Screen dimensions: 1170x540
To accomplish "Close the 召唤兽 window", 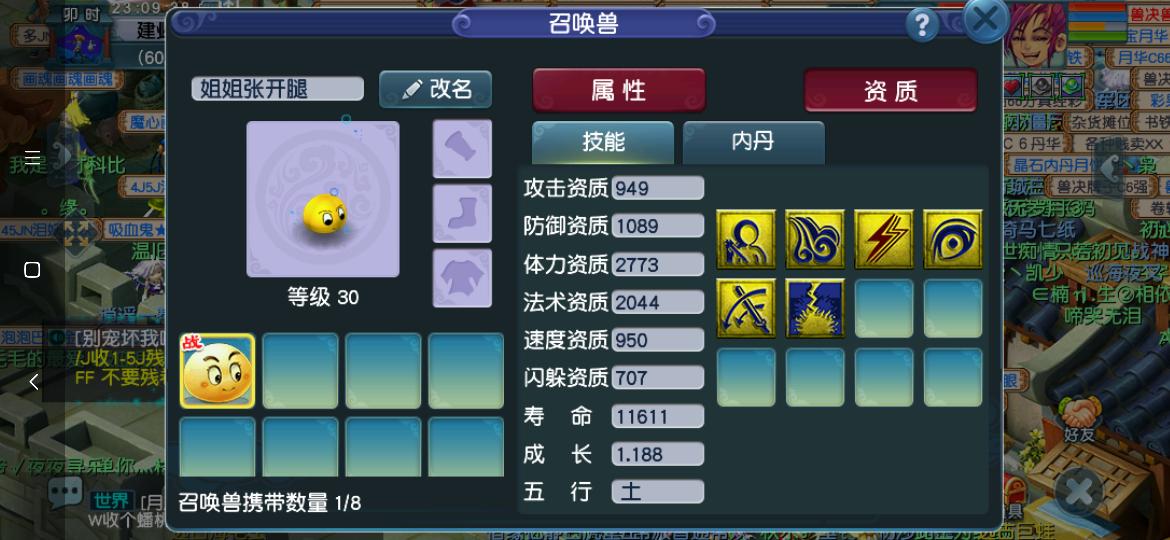I will pos(986,19).
